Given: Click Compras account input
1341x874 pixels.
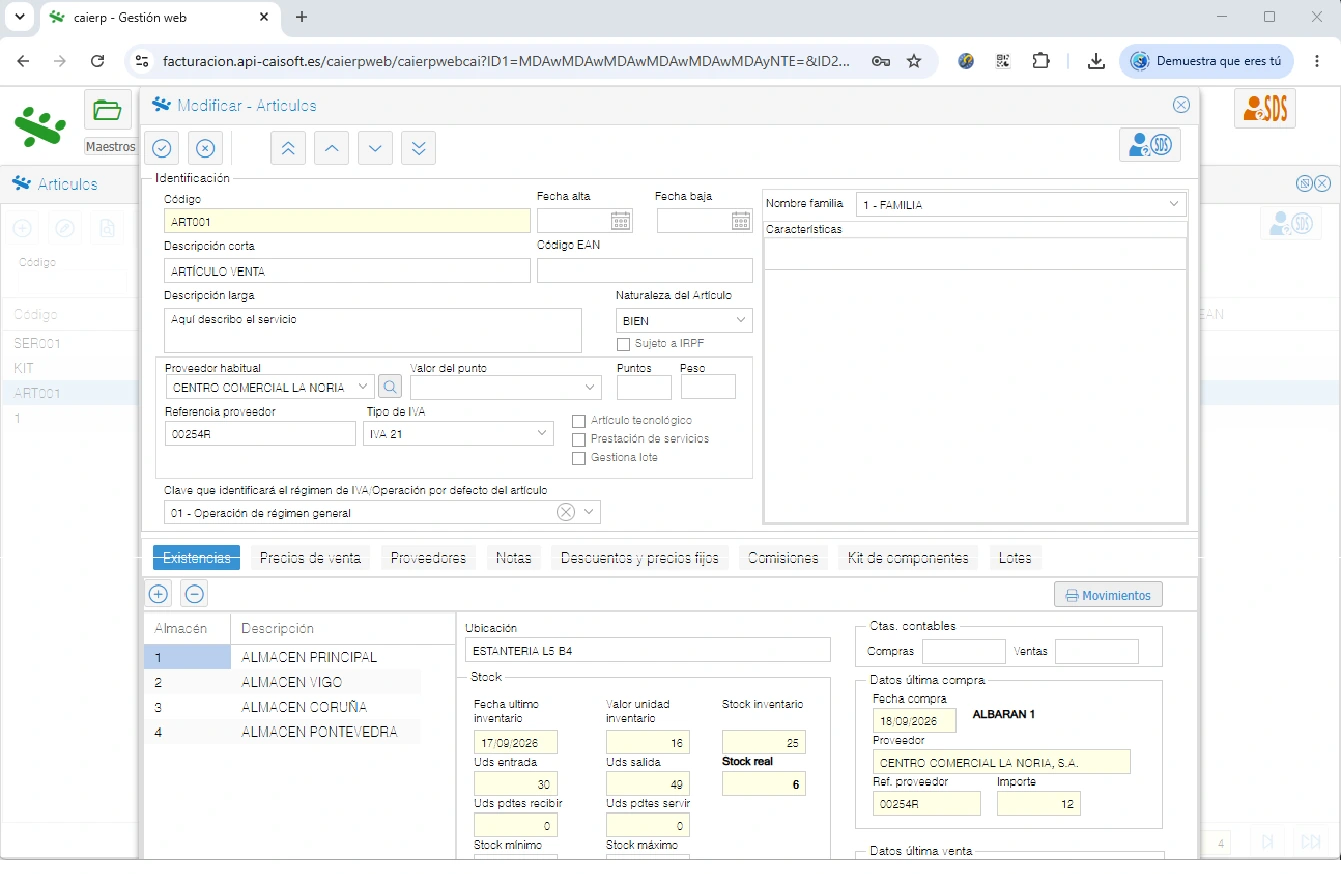Looking at the screenshot, I should (x=963, y=651).
